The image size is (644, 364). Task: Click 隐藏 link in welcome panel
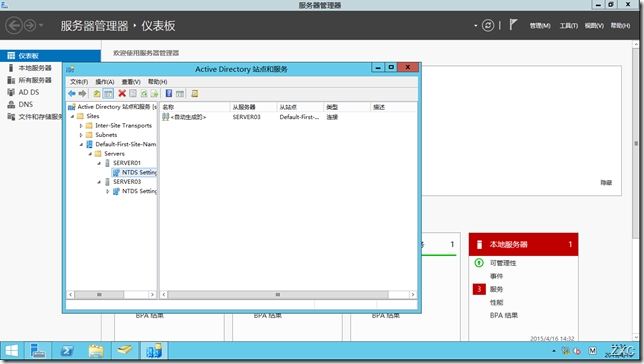606,183
